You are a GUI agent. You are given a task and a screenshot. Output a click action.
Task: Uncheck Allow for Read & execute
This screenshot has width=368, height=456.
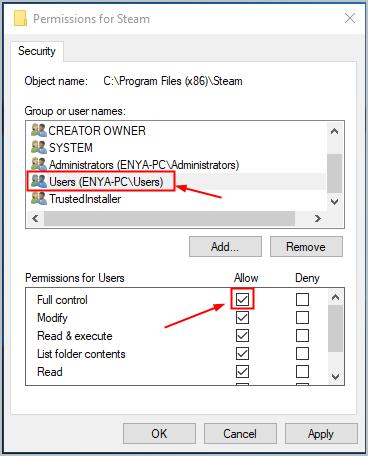click(242, 335)
